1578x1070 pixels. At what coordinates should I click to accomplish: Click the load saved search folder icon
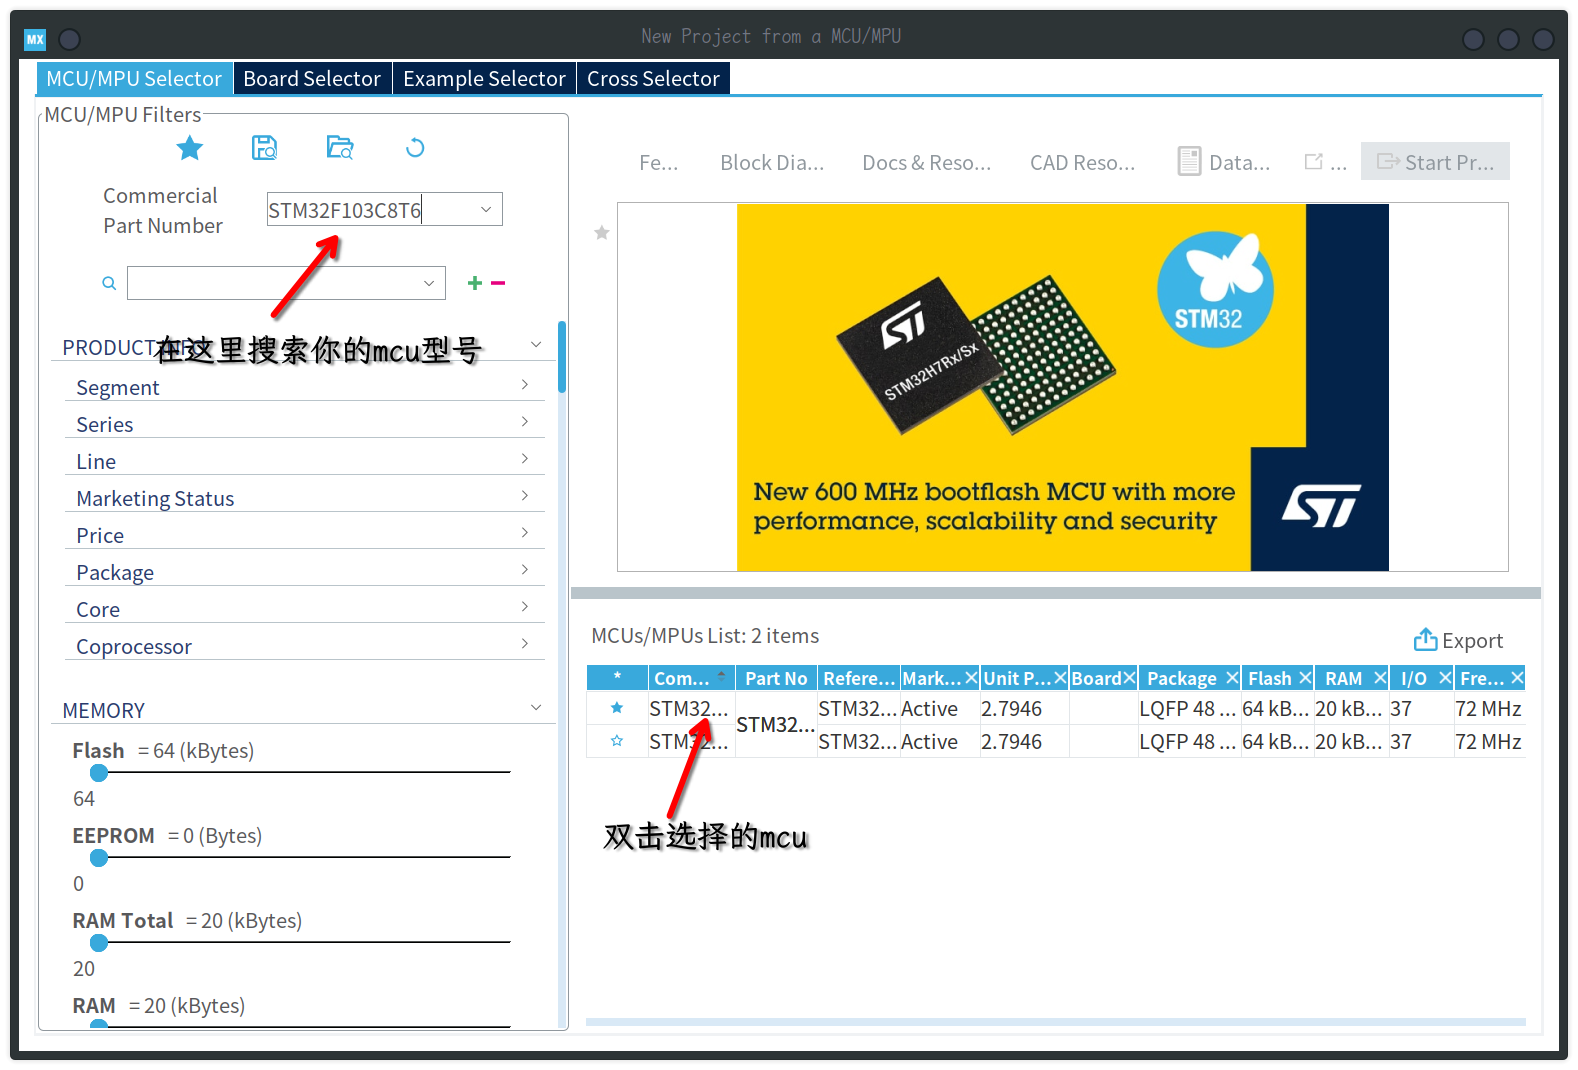(340, 148)
